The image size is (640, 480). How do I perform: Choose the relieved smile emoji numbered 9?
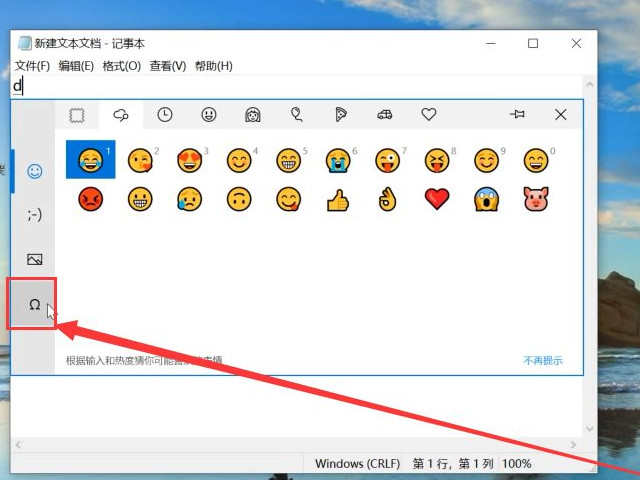pyautogui.click(x=487, y=160)
